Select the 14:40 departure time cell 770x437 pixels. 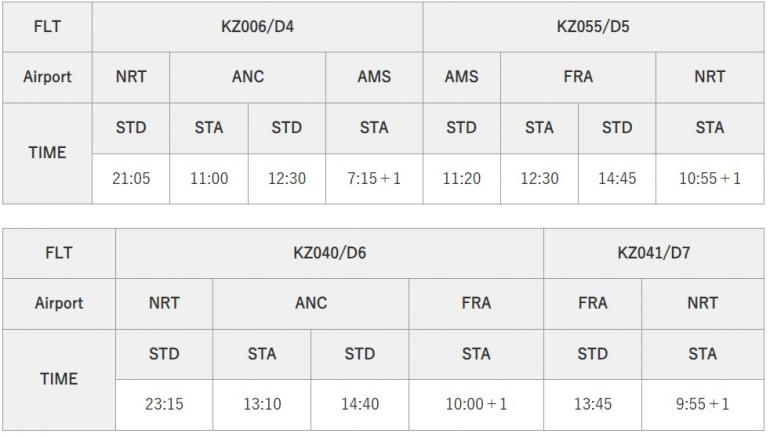pyautogui.click(x=359, y=405)
